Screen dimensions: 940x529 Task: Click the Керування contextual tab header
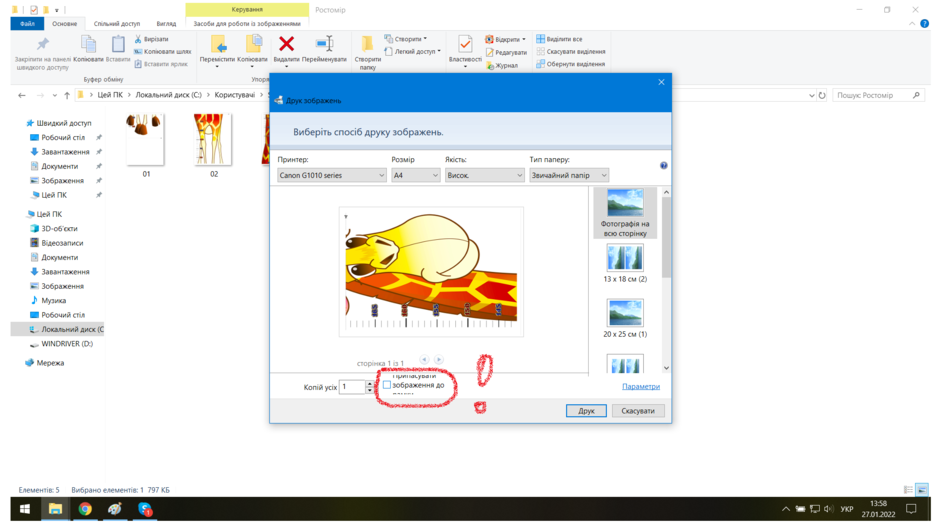pos(247,10)
